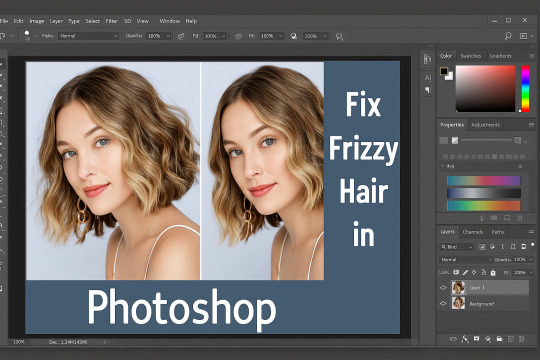The width and height of the screenshot is (540, 360).
Task: Create a new group folder icon
Action: 499,339
